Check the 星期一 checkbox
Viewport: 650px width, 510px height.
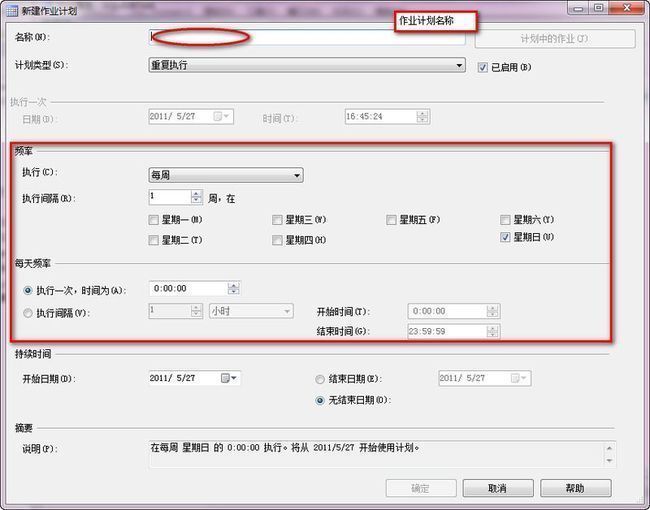pyautogui.click(x=153, y=220)
